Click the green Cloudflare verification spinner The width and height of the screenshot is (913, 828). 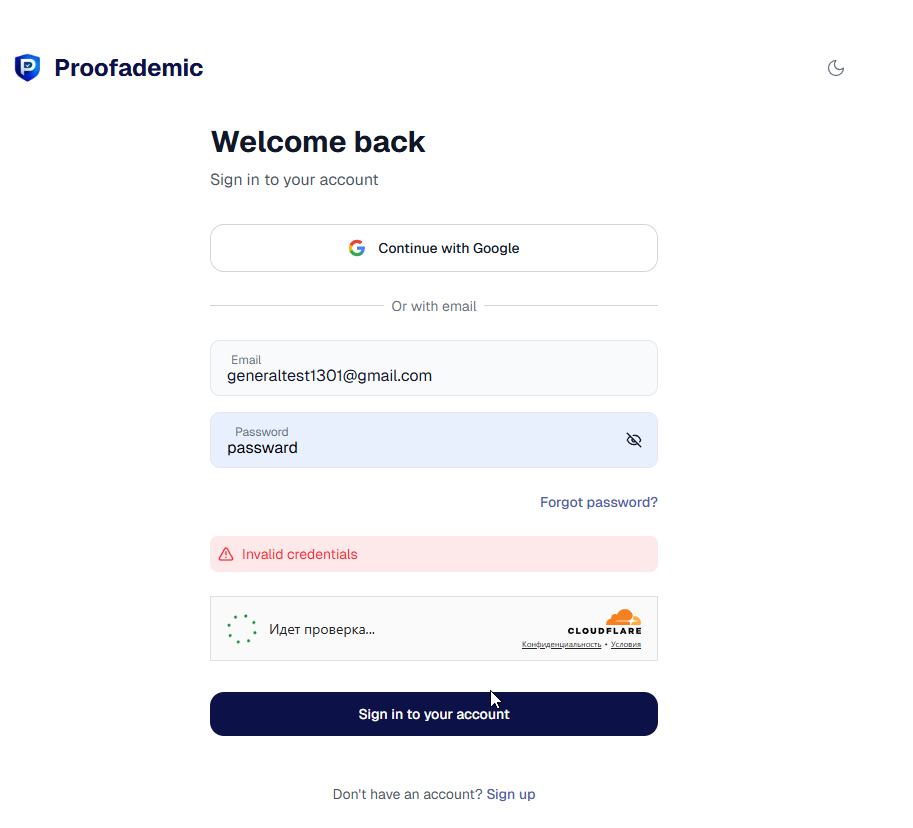point(242,629)
